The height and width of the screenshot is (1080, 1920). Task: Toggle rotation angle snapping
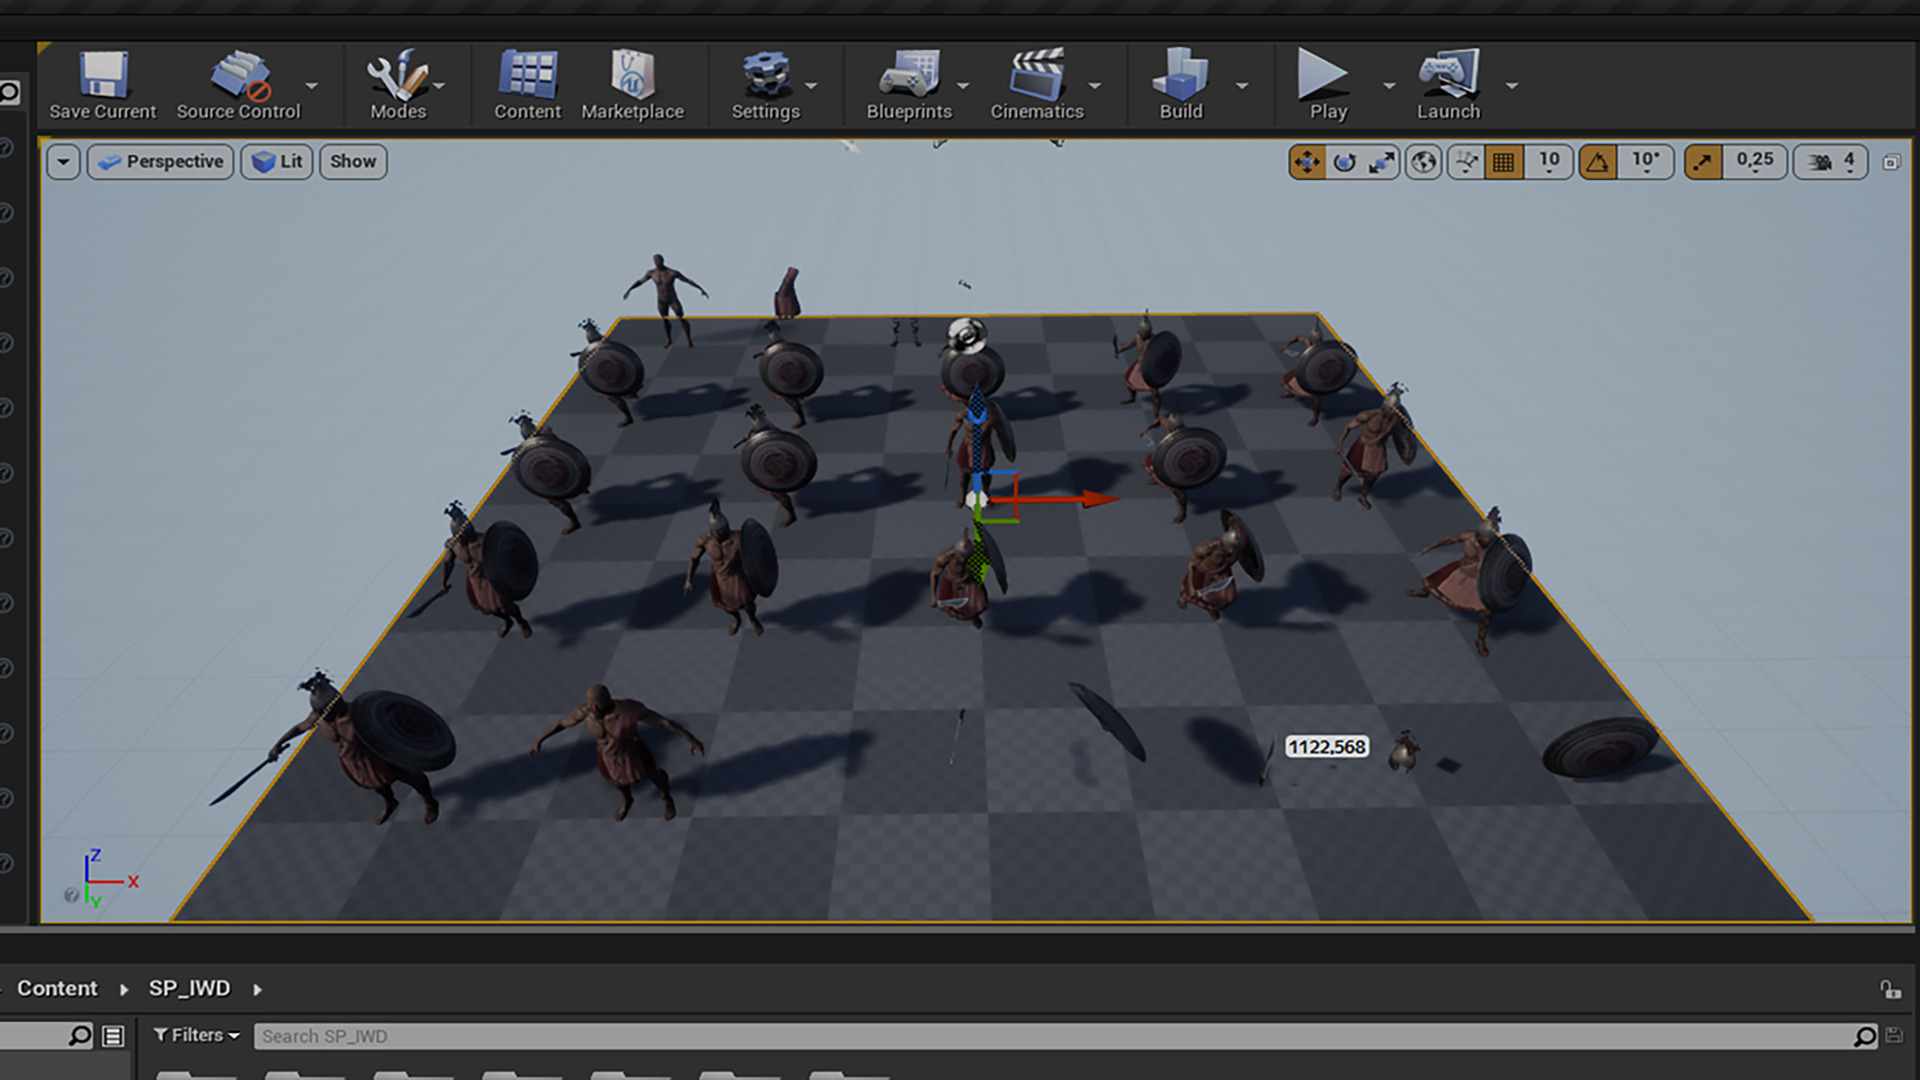click(x=1598, y=162)
